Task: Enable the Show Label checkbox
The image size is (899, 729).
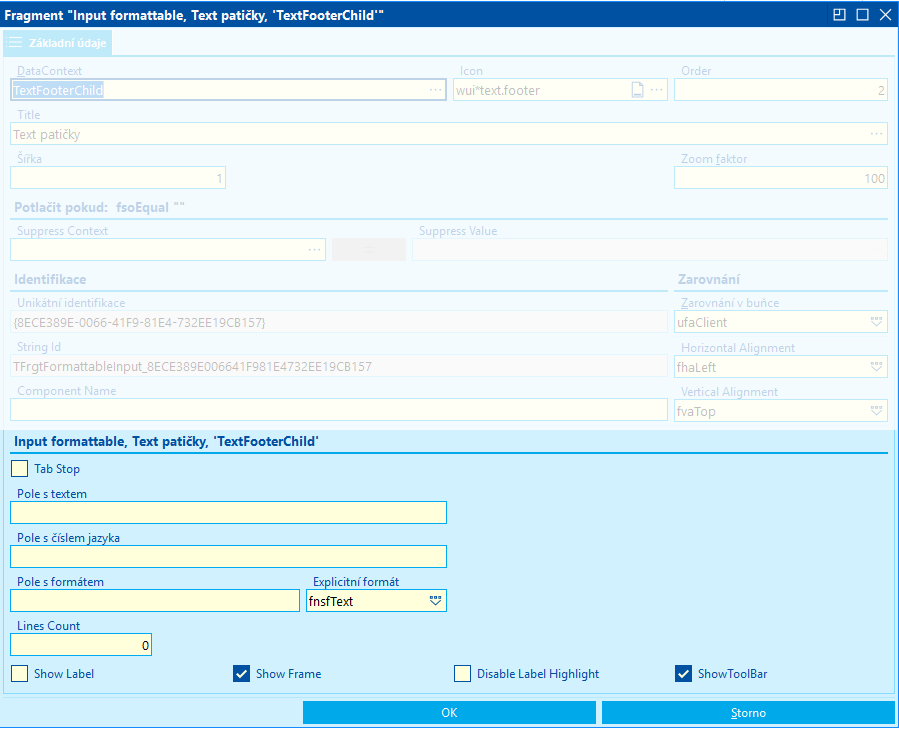Action: 19,673
